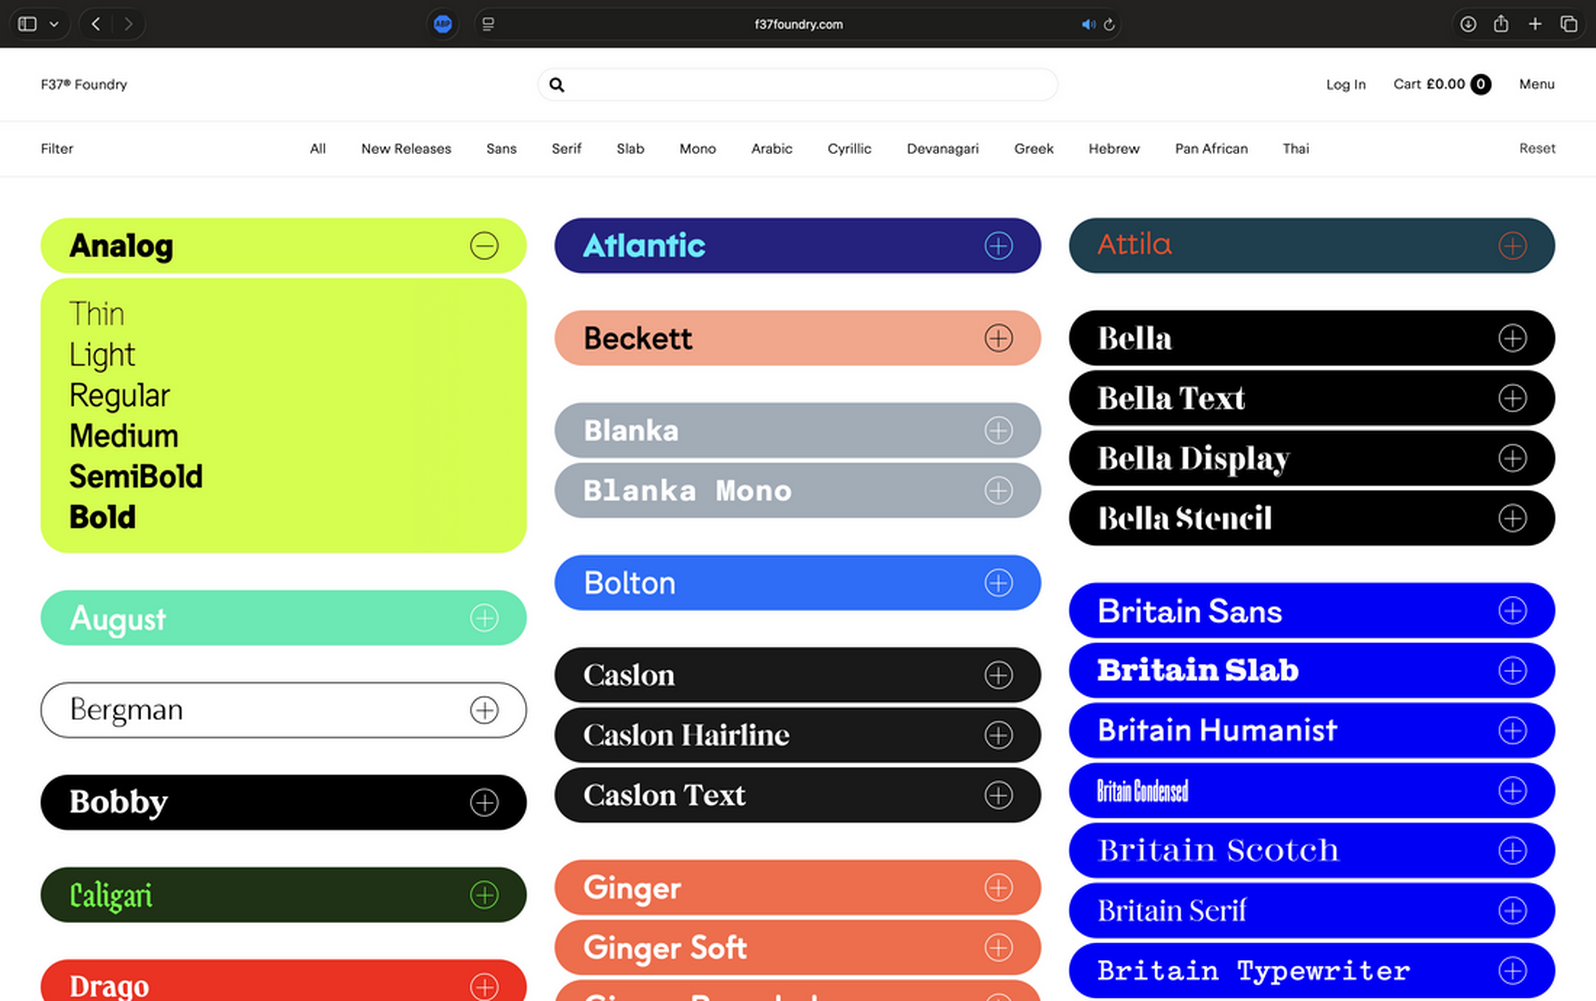Screen dimensions: 1596x1001
Task: Expand the Britain Slab plus button
Action: click(x=1512, y=670)
